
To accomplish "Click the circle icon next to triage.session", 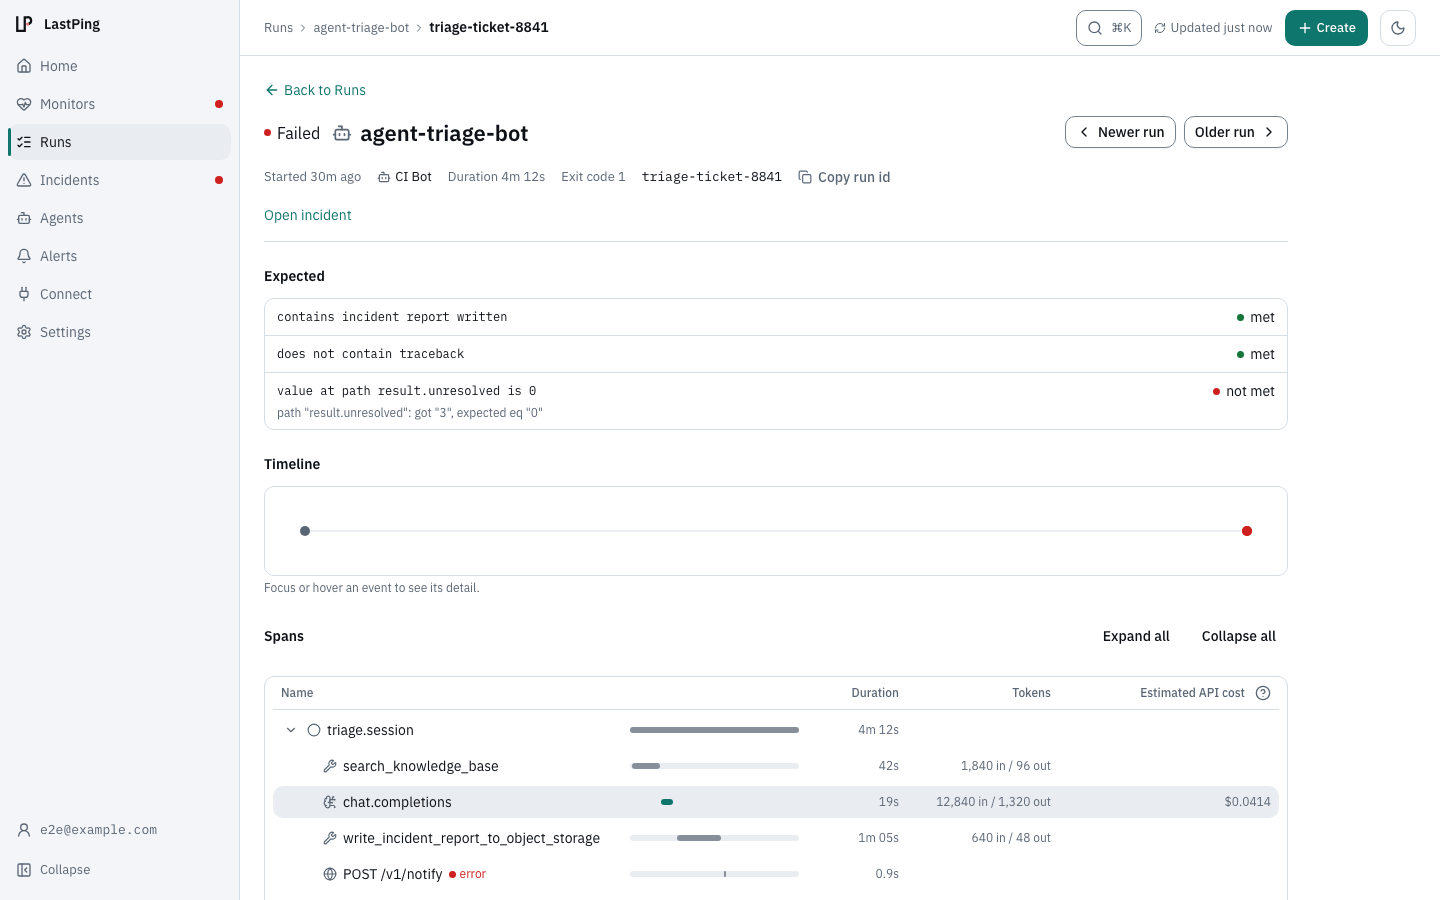I will tap(314, 730).
